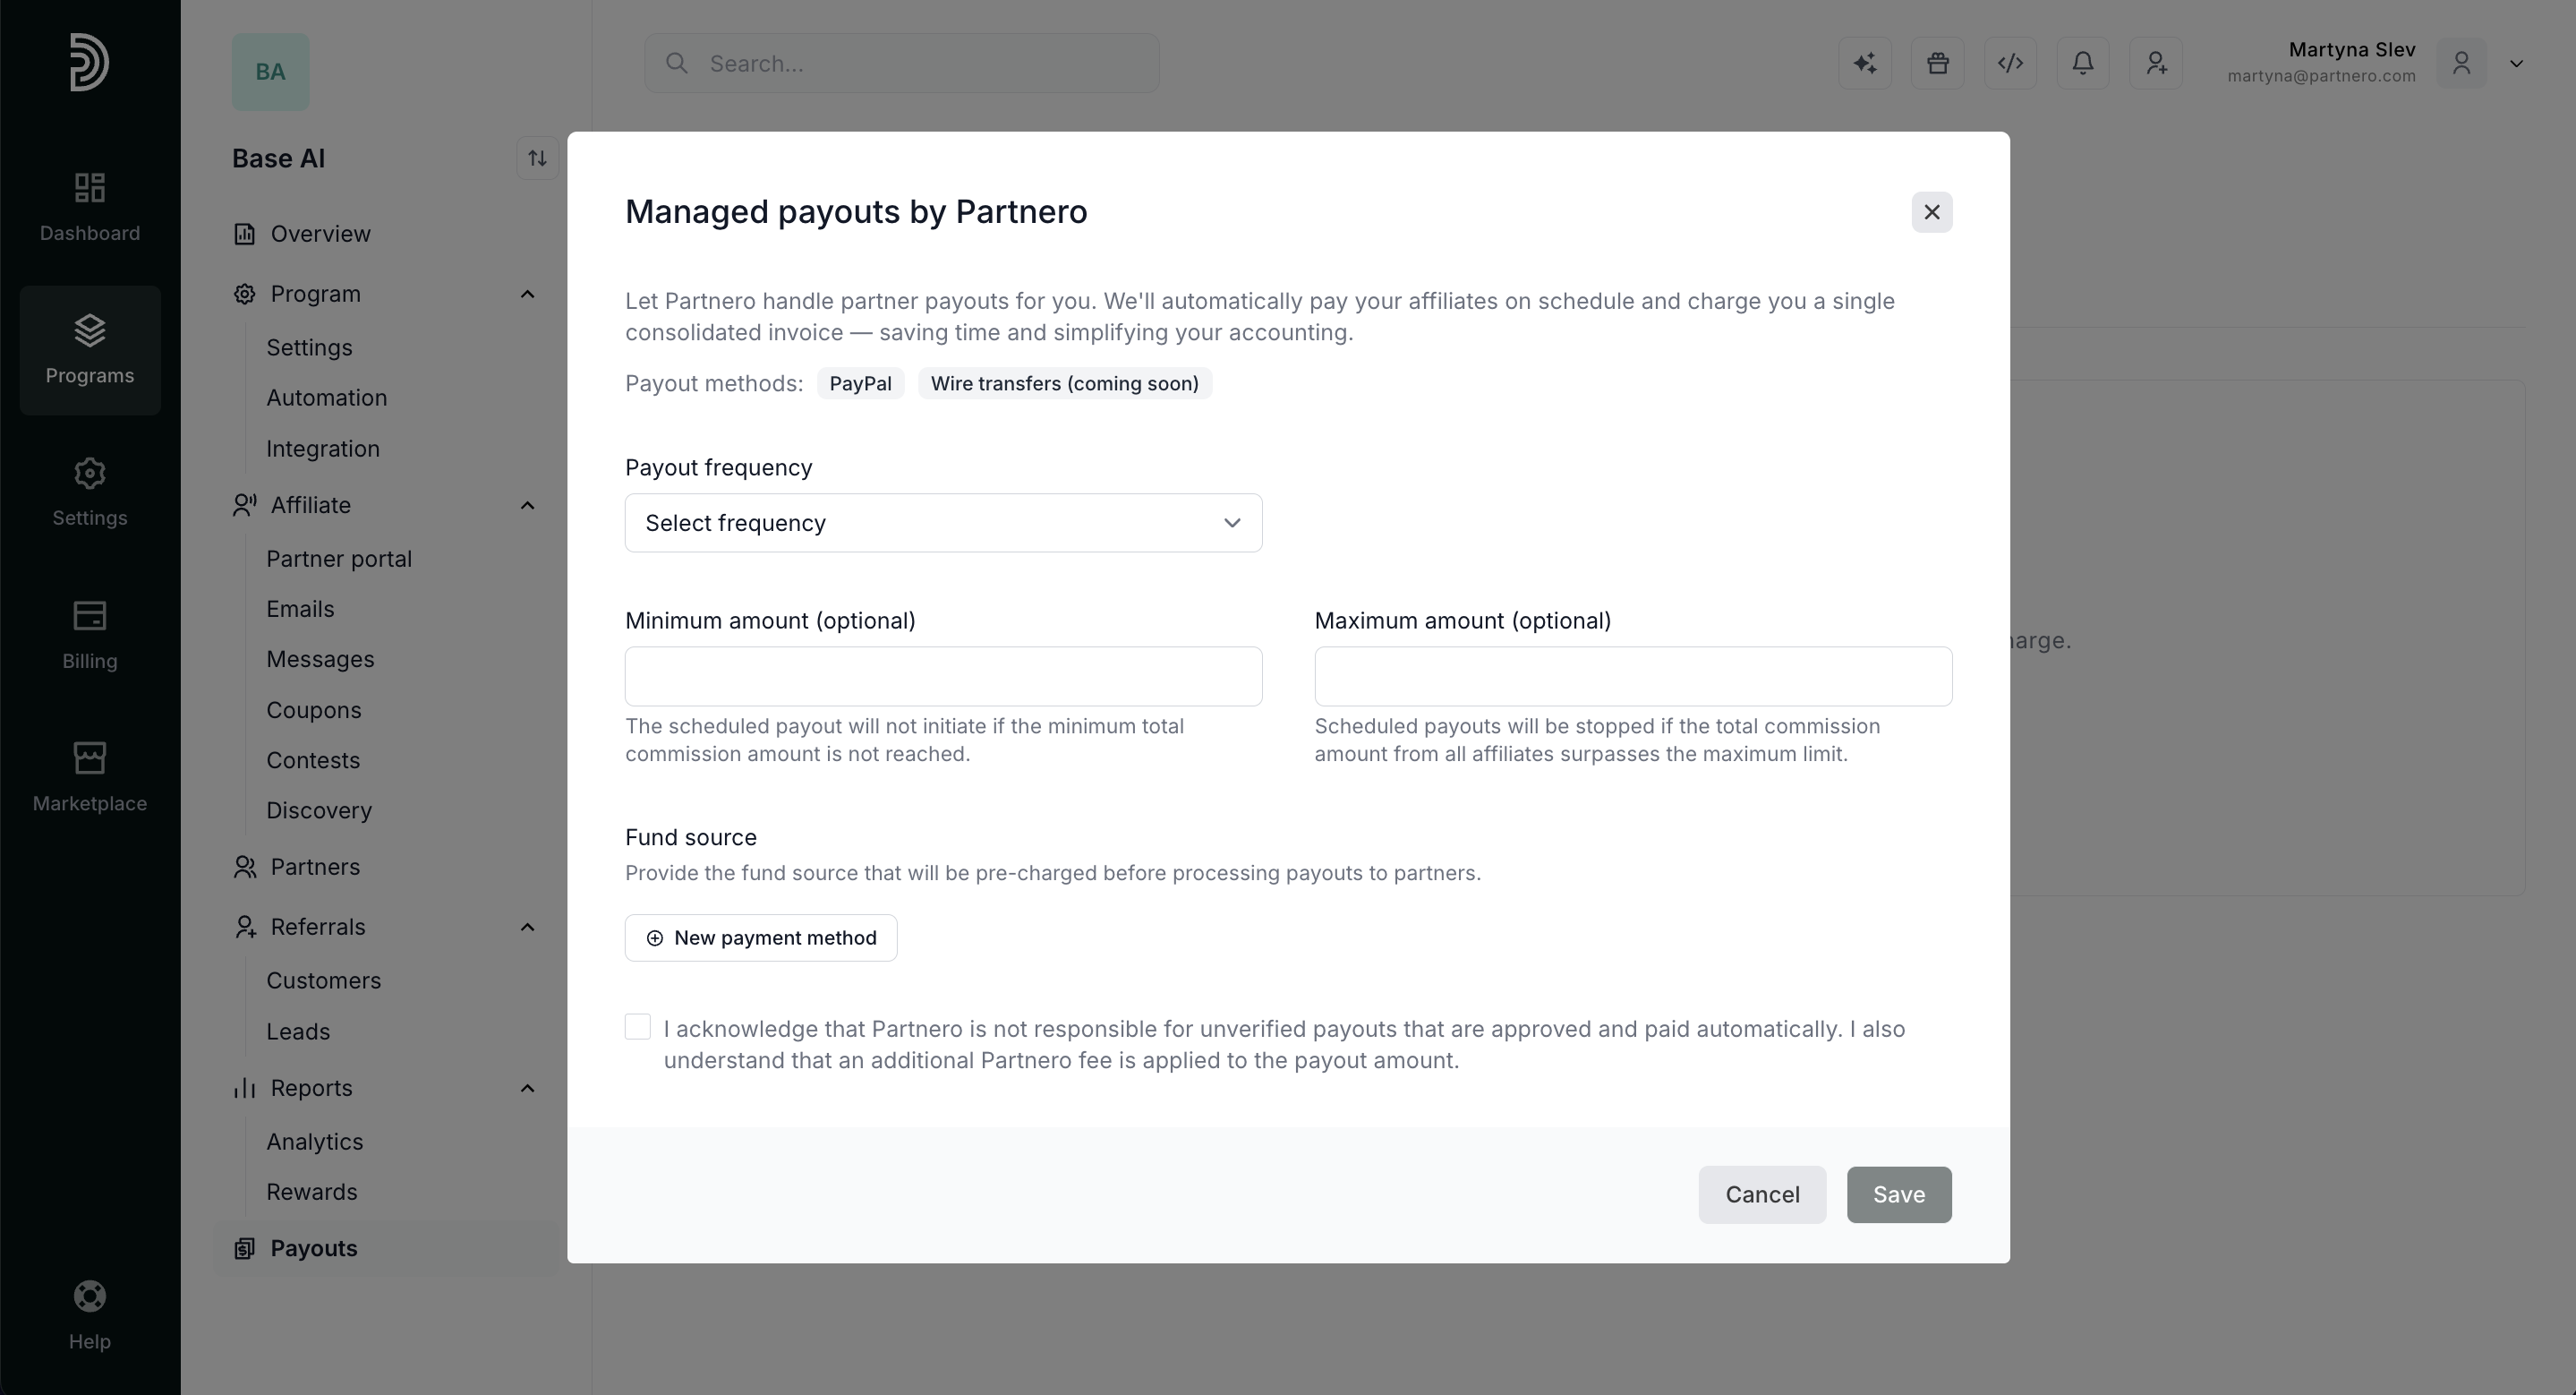Click the developer code brackets icon

coord(2010,64)
